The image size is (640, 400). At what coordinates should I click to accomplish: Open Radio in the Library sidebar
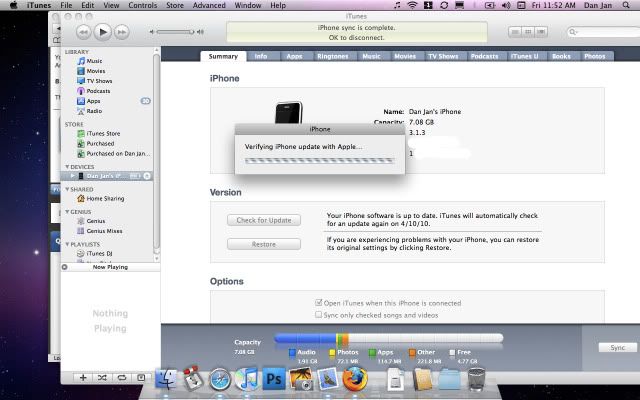point(94,111)
